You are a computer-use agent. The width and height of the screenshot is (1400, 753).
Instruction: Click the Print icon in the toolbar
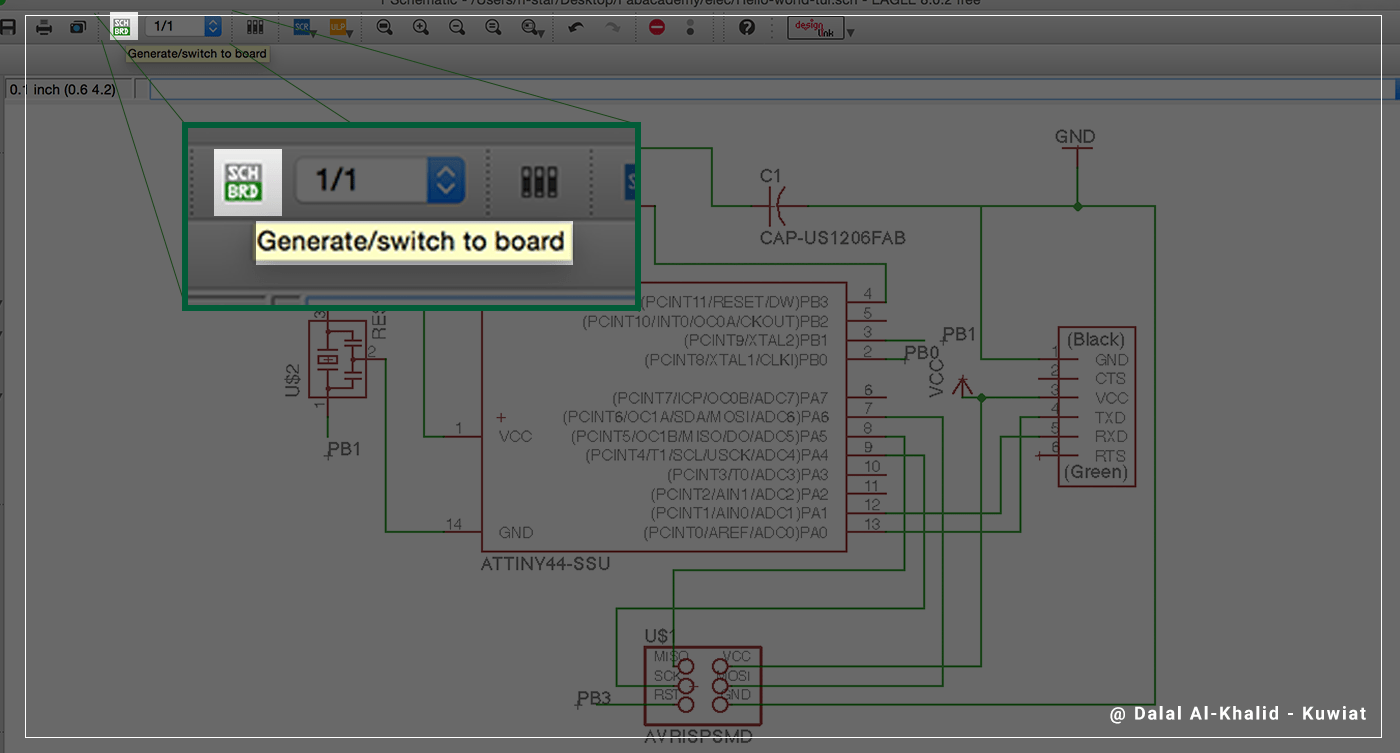click(x=44, y=27)
